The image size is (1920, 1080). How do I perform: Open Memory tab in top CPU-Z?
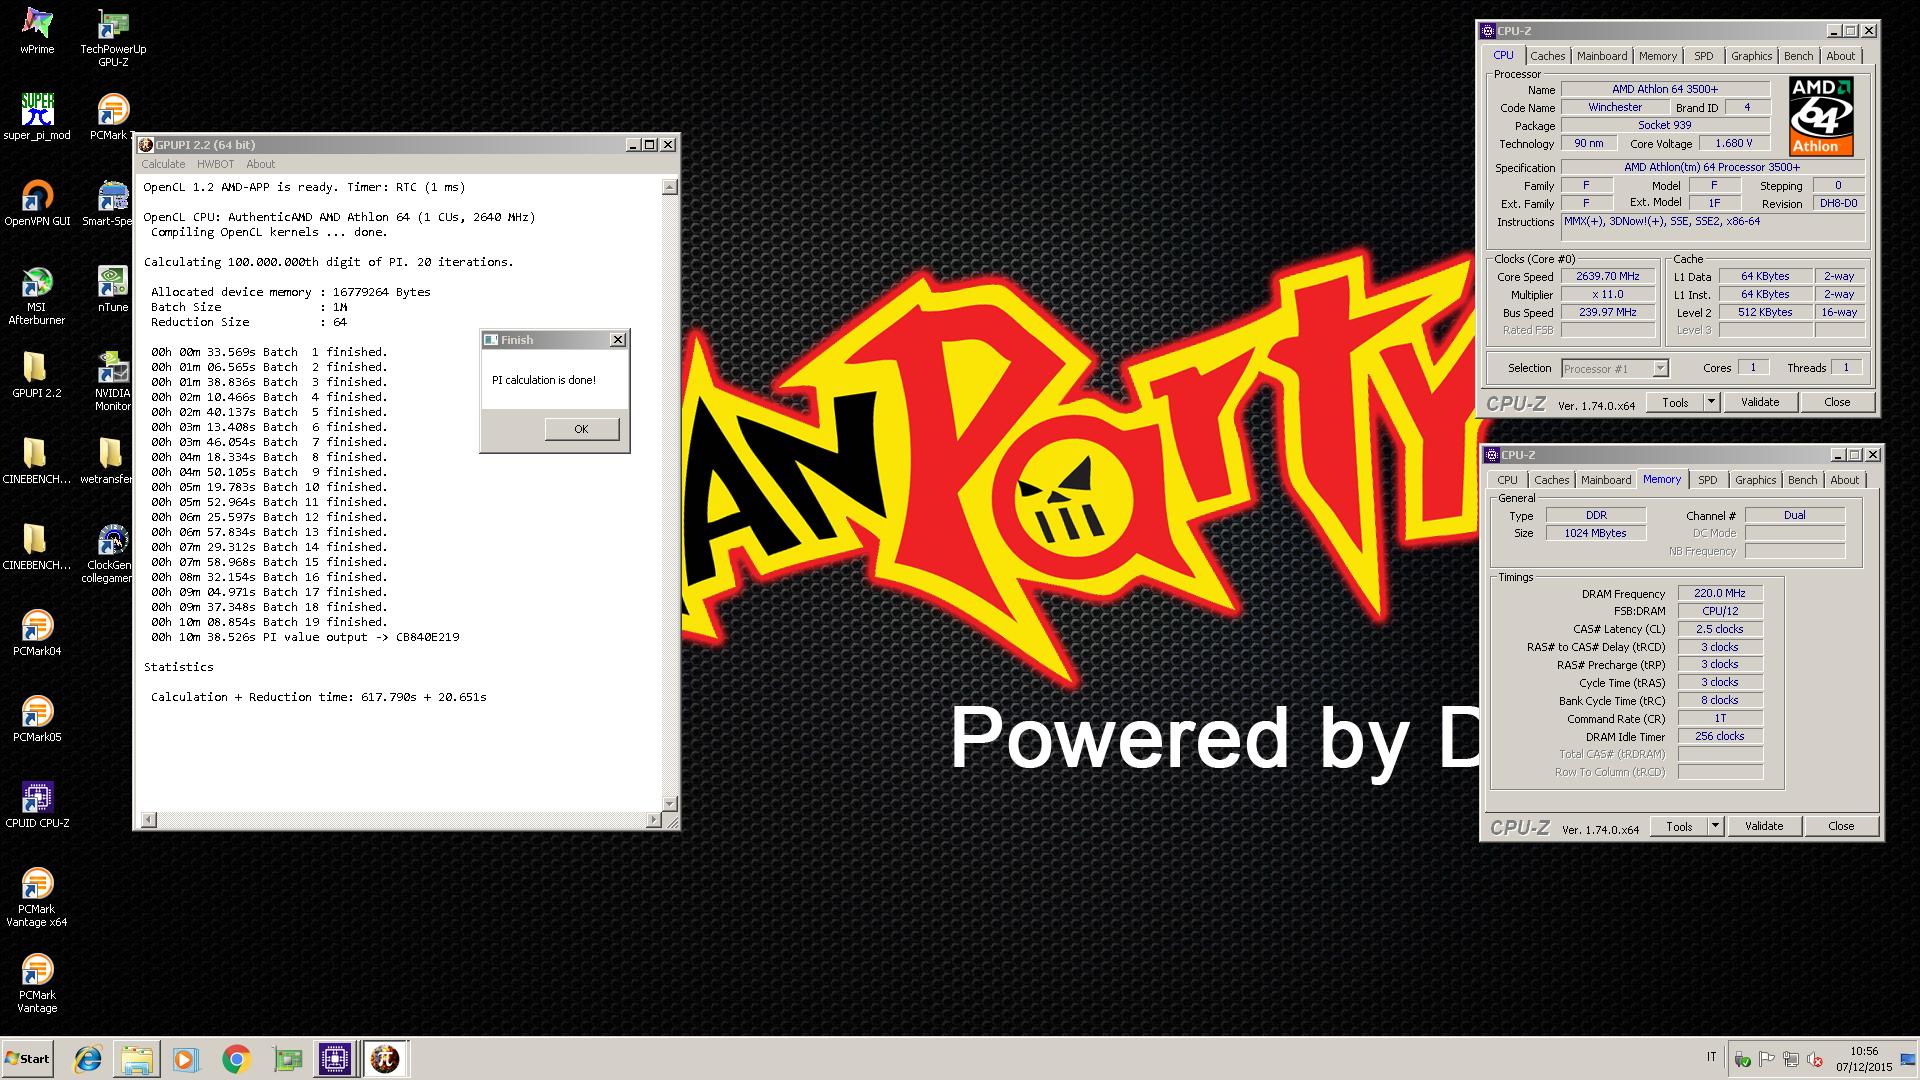tap(1657, 56)
